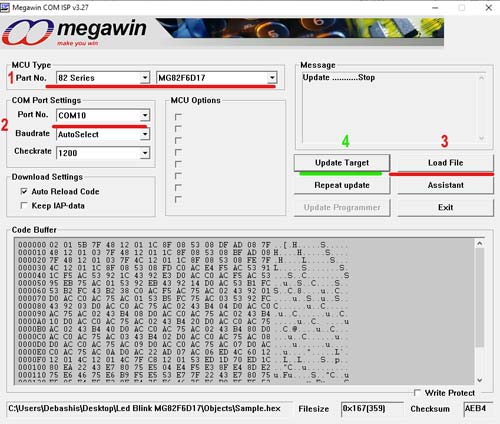Click the Megawin COM ISP title bar icon
The height and width of the screenshot is (424, 500).
tap(5, 7)
